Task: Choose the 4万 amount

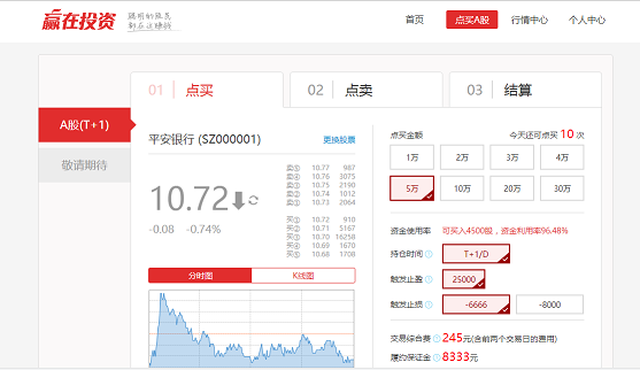Action: click(562, 157)
